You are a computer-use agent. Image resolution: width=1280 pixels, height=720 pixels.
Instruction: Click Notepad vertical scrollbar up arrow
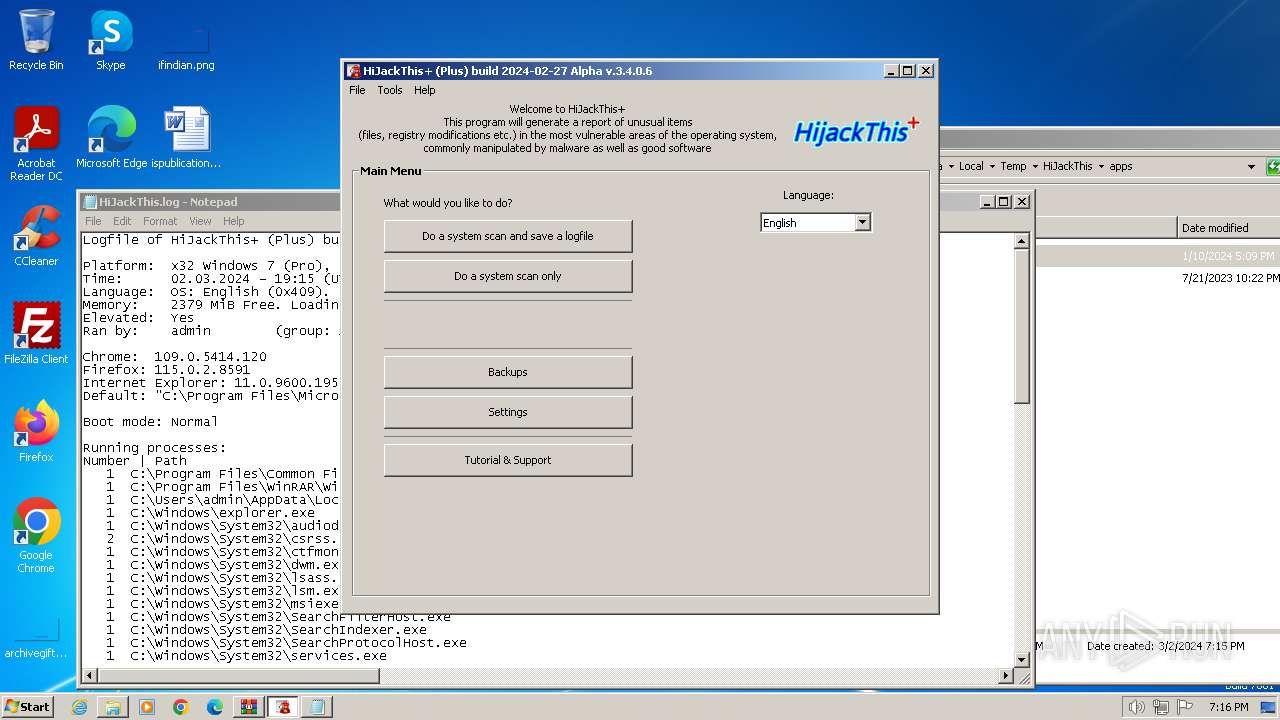(x=1021, y=241)
